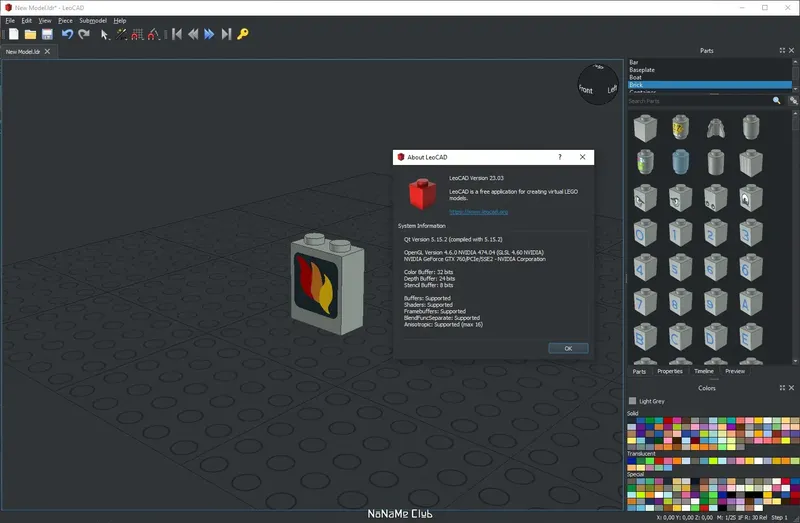Pick the brick thumbnail with number 0
The image size is (800, 523).
pos(645,233)
